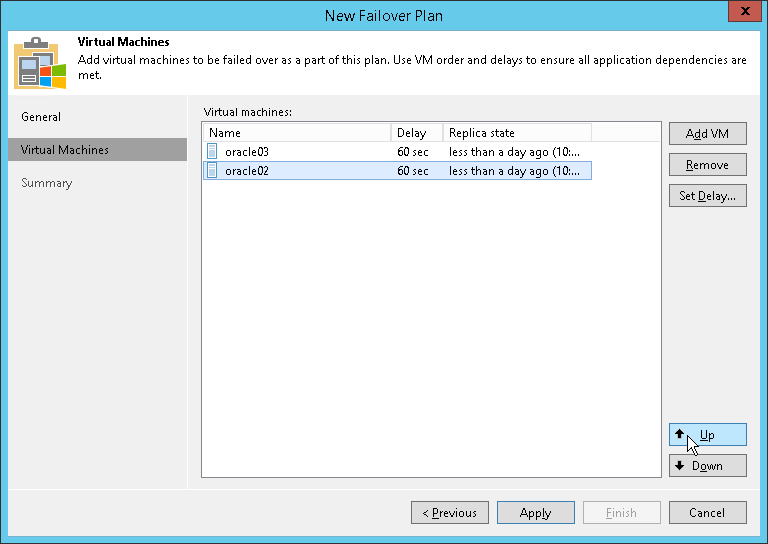Image resolution: width=768 pixels, height=544 pixels.
Task: Sort by Replica state column header
Action: [x=516, y=133]
